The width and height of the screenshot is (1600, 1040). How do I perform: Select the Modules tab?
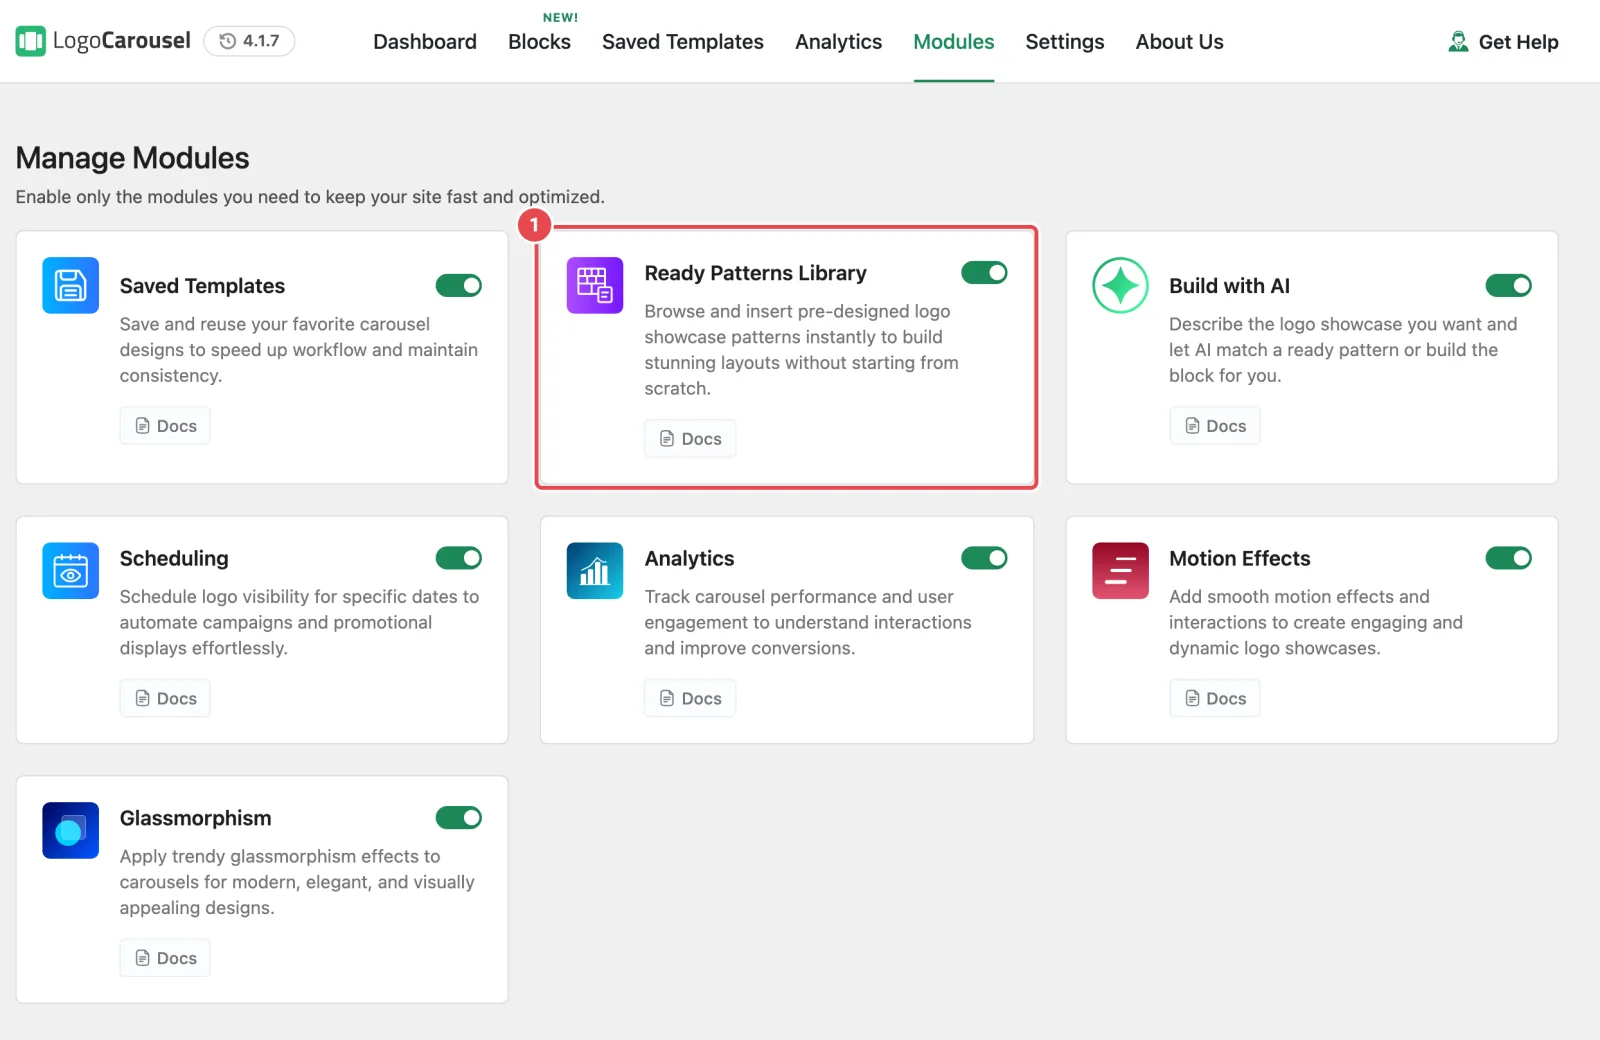point(954,42)
